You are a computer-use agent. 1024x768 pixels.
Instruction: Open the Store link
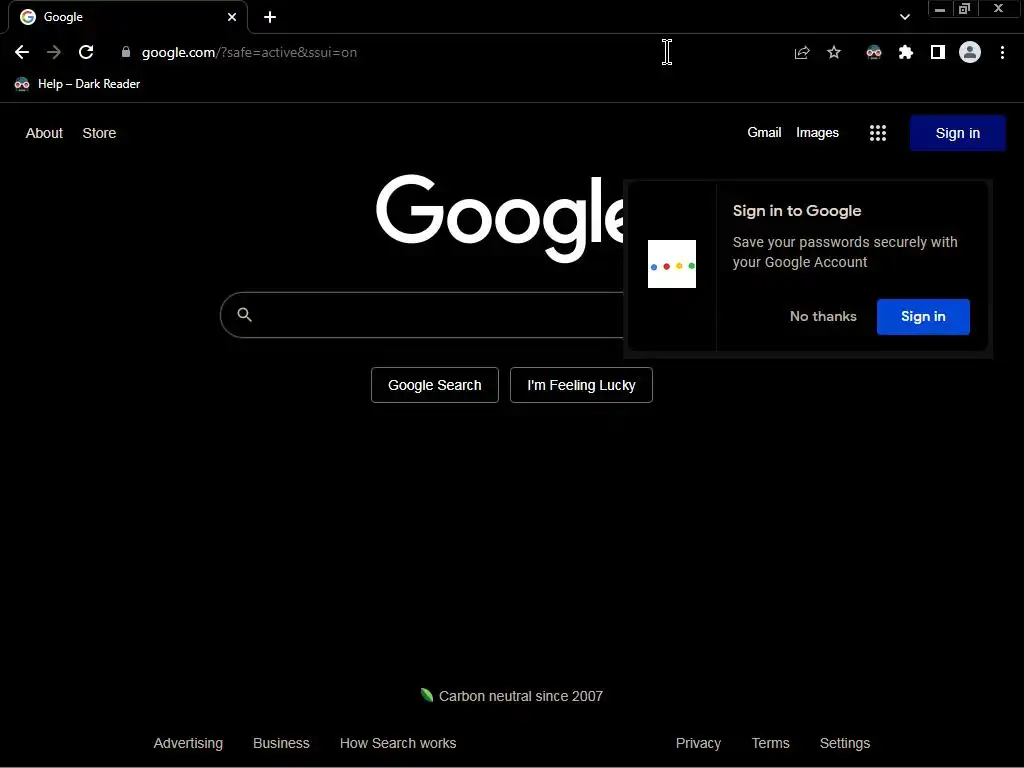[x=99, y=133]
